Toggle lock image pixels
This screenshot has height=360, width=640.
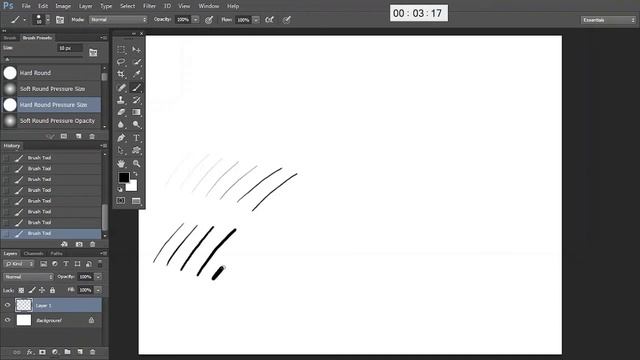(x=32, y=290)
